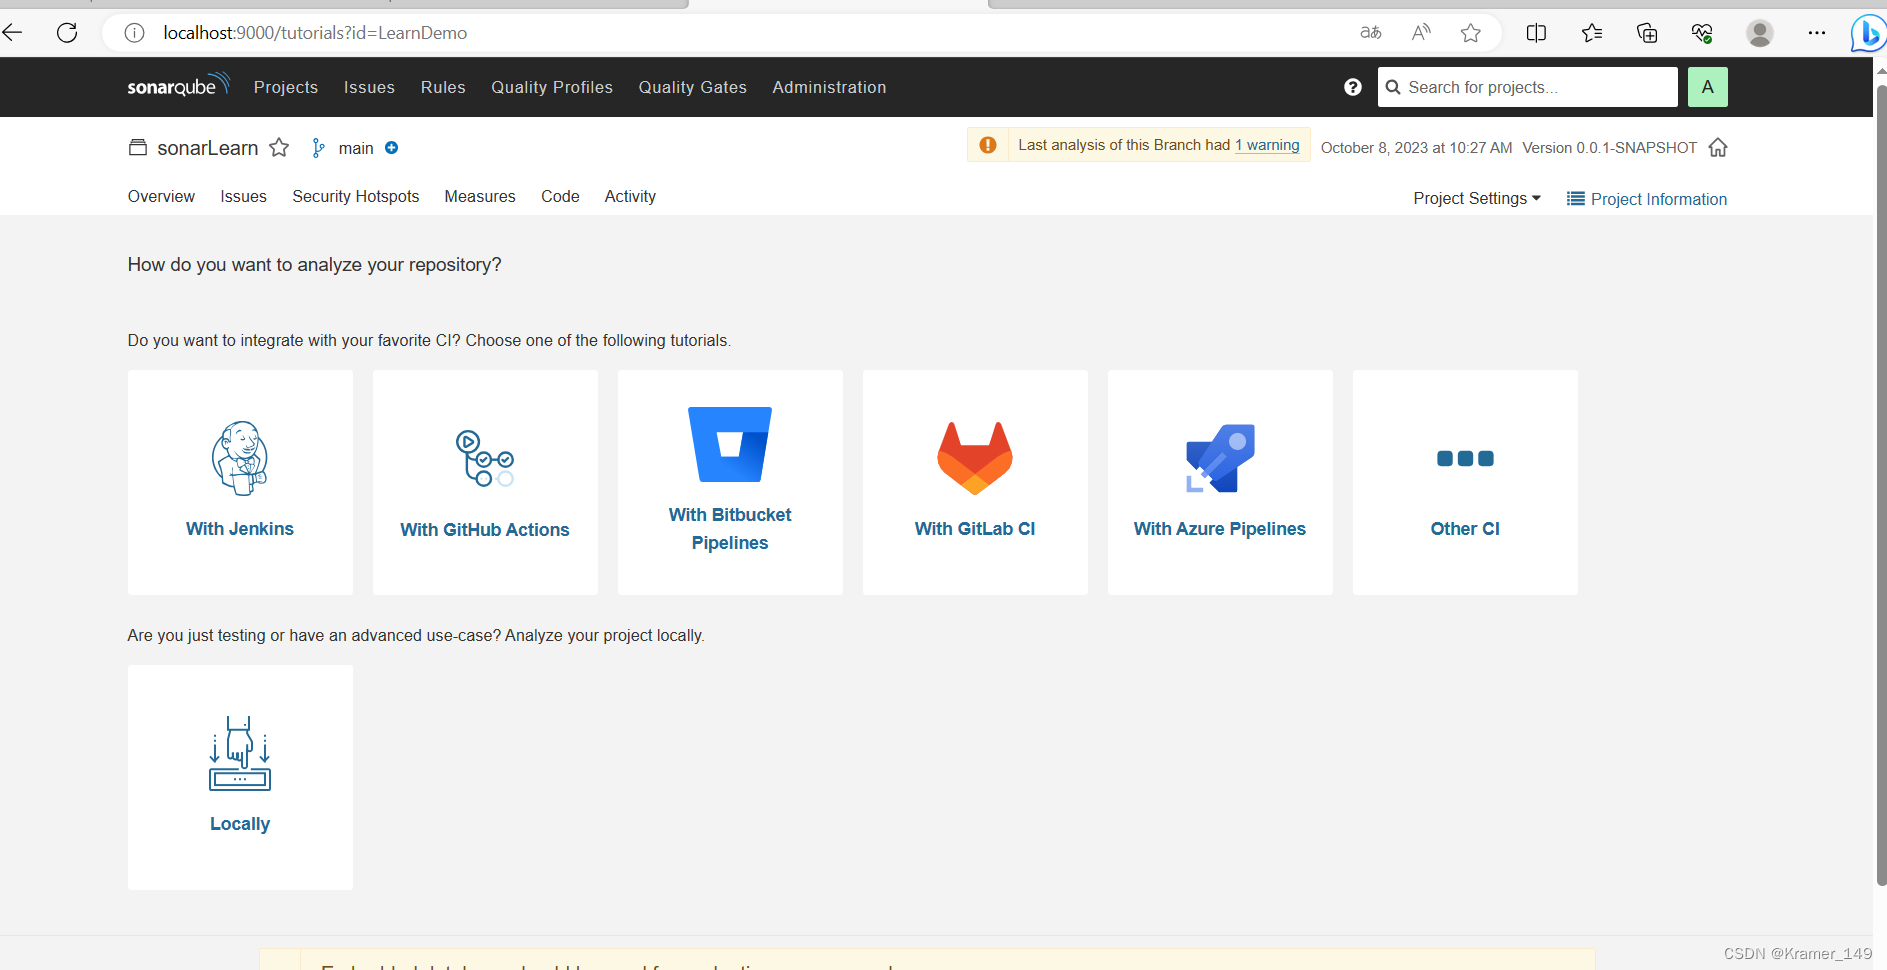Viewport: 1887px width, 970px height.
Task: Open the favorites list icon
Action: (1592, 33)
